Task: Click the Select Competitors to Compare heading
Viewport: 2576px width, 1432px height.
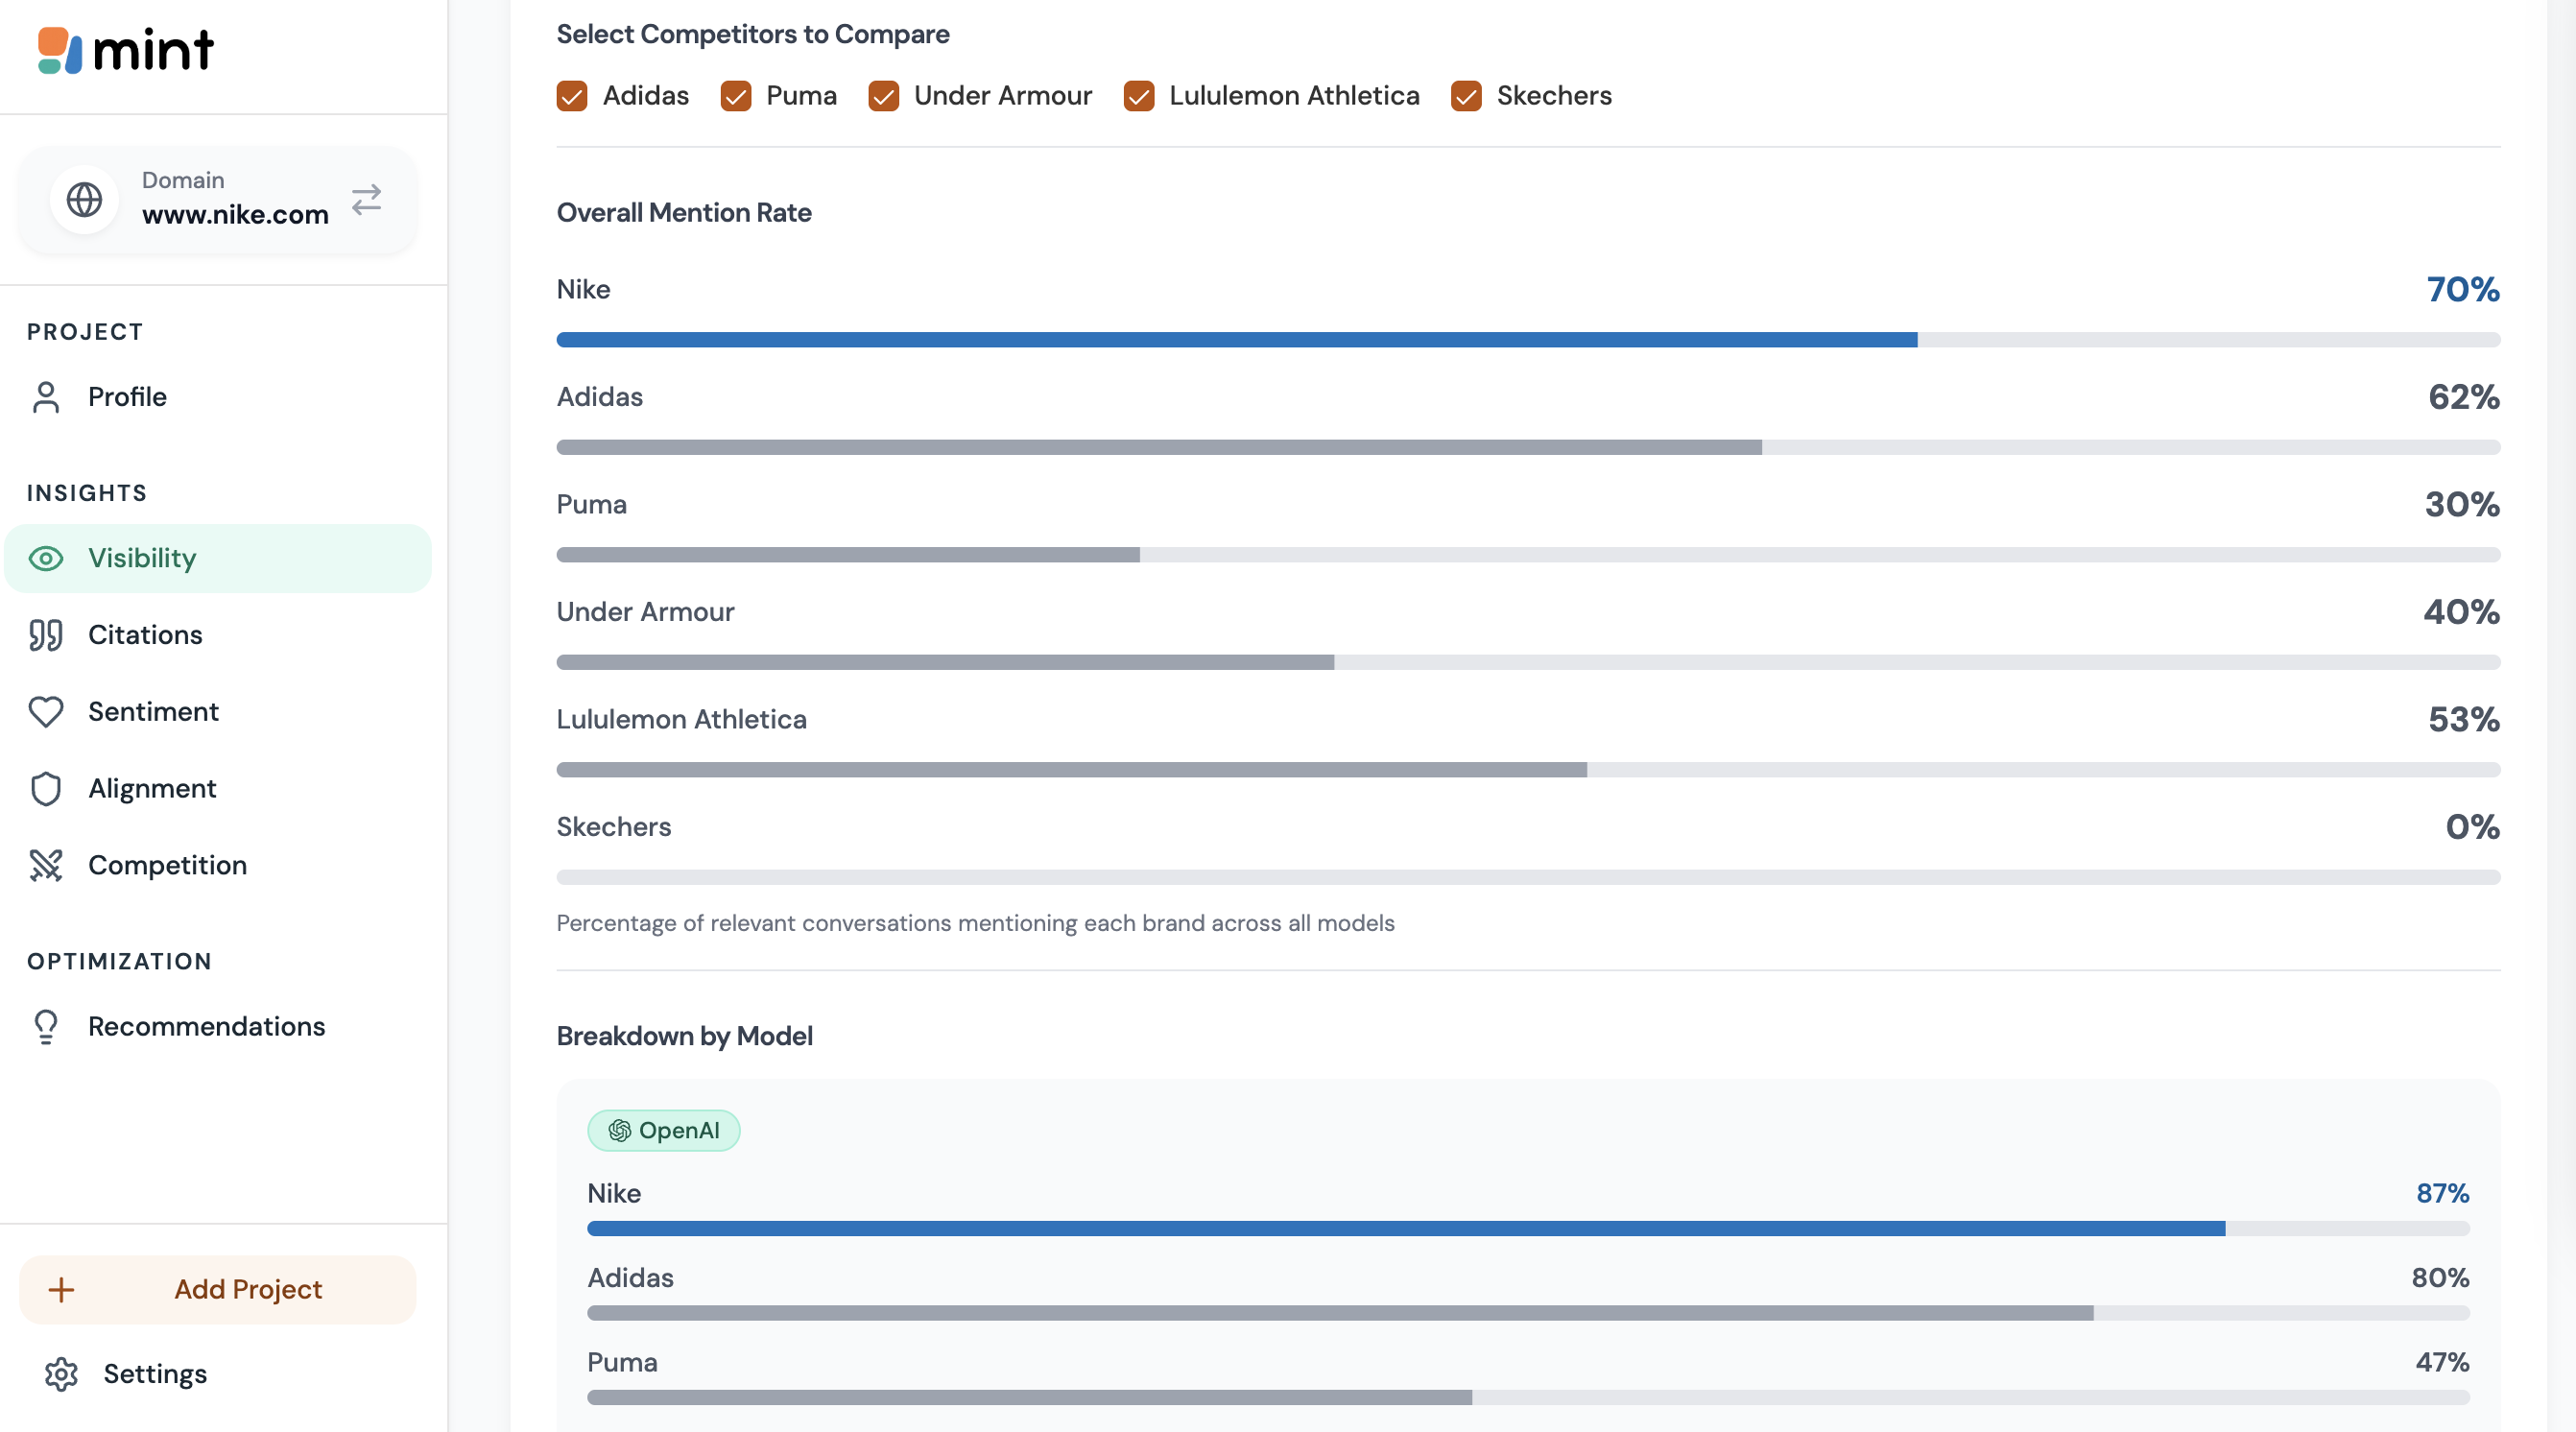Action: point(753,34)
